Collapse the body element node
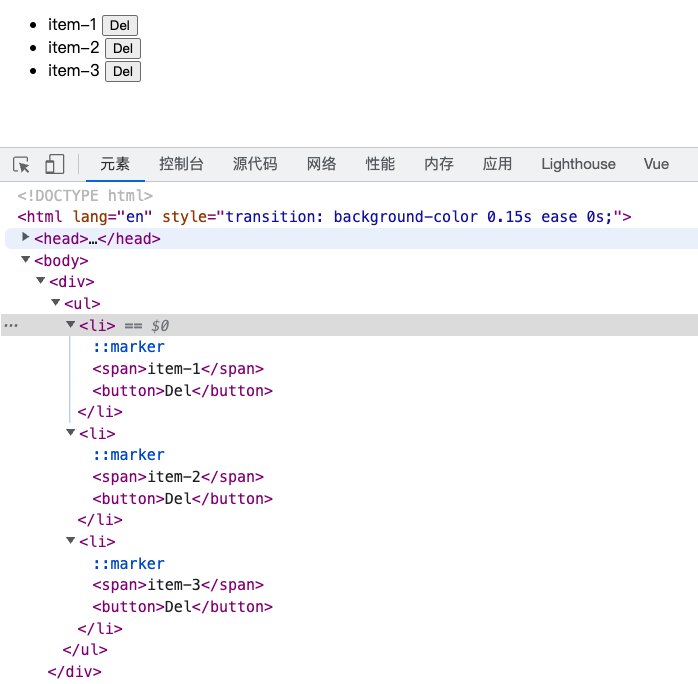This screenshot has height=684, width=698. pyautogui.click(x=26, y=259)
